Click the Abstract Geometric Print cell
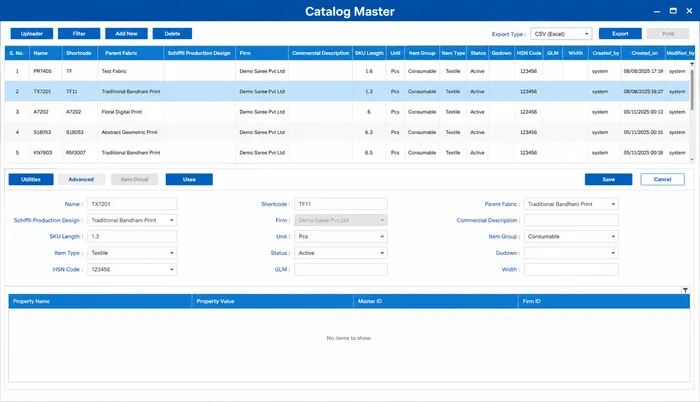This screenshot has width=700, height=402. [x=129, y=132]
